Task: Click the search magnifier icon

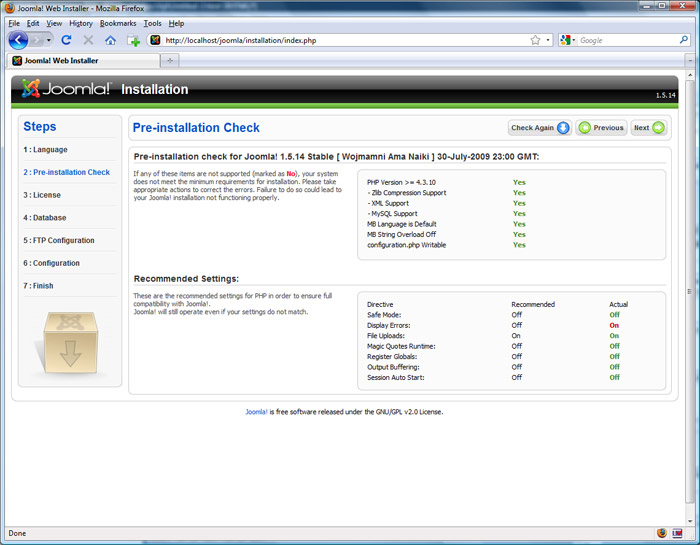Action: click(683, 40)
